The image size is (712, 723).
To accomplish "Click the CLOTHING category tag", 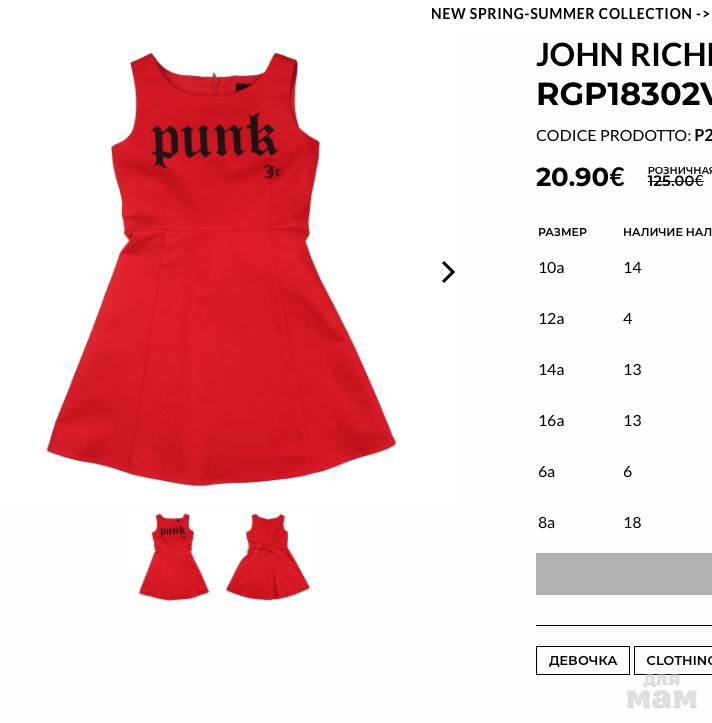I will tap(673, 660).
